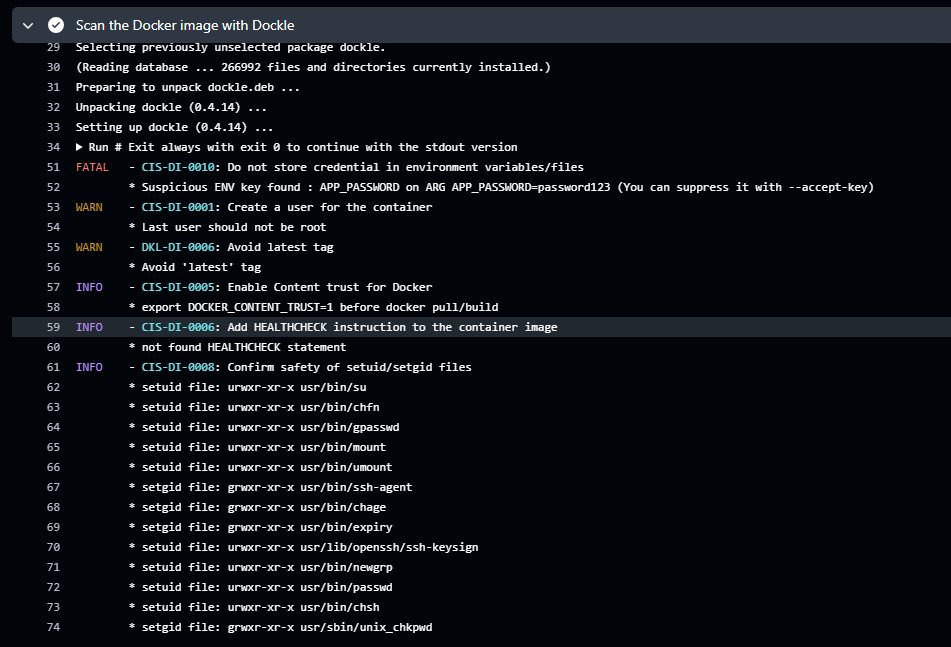Click the setuid file usr/bin/su line
Image resolution: width=951 pixels, height=647 pixels.
[x=247, y=387]
